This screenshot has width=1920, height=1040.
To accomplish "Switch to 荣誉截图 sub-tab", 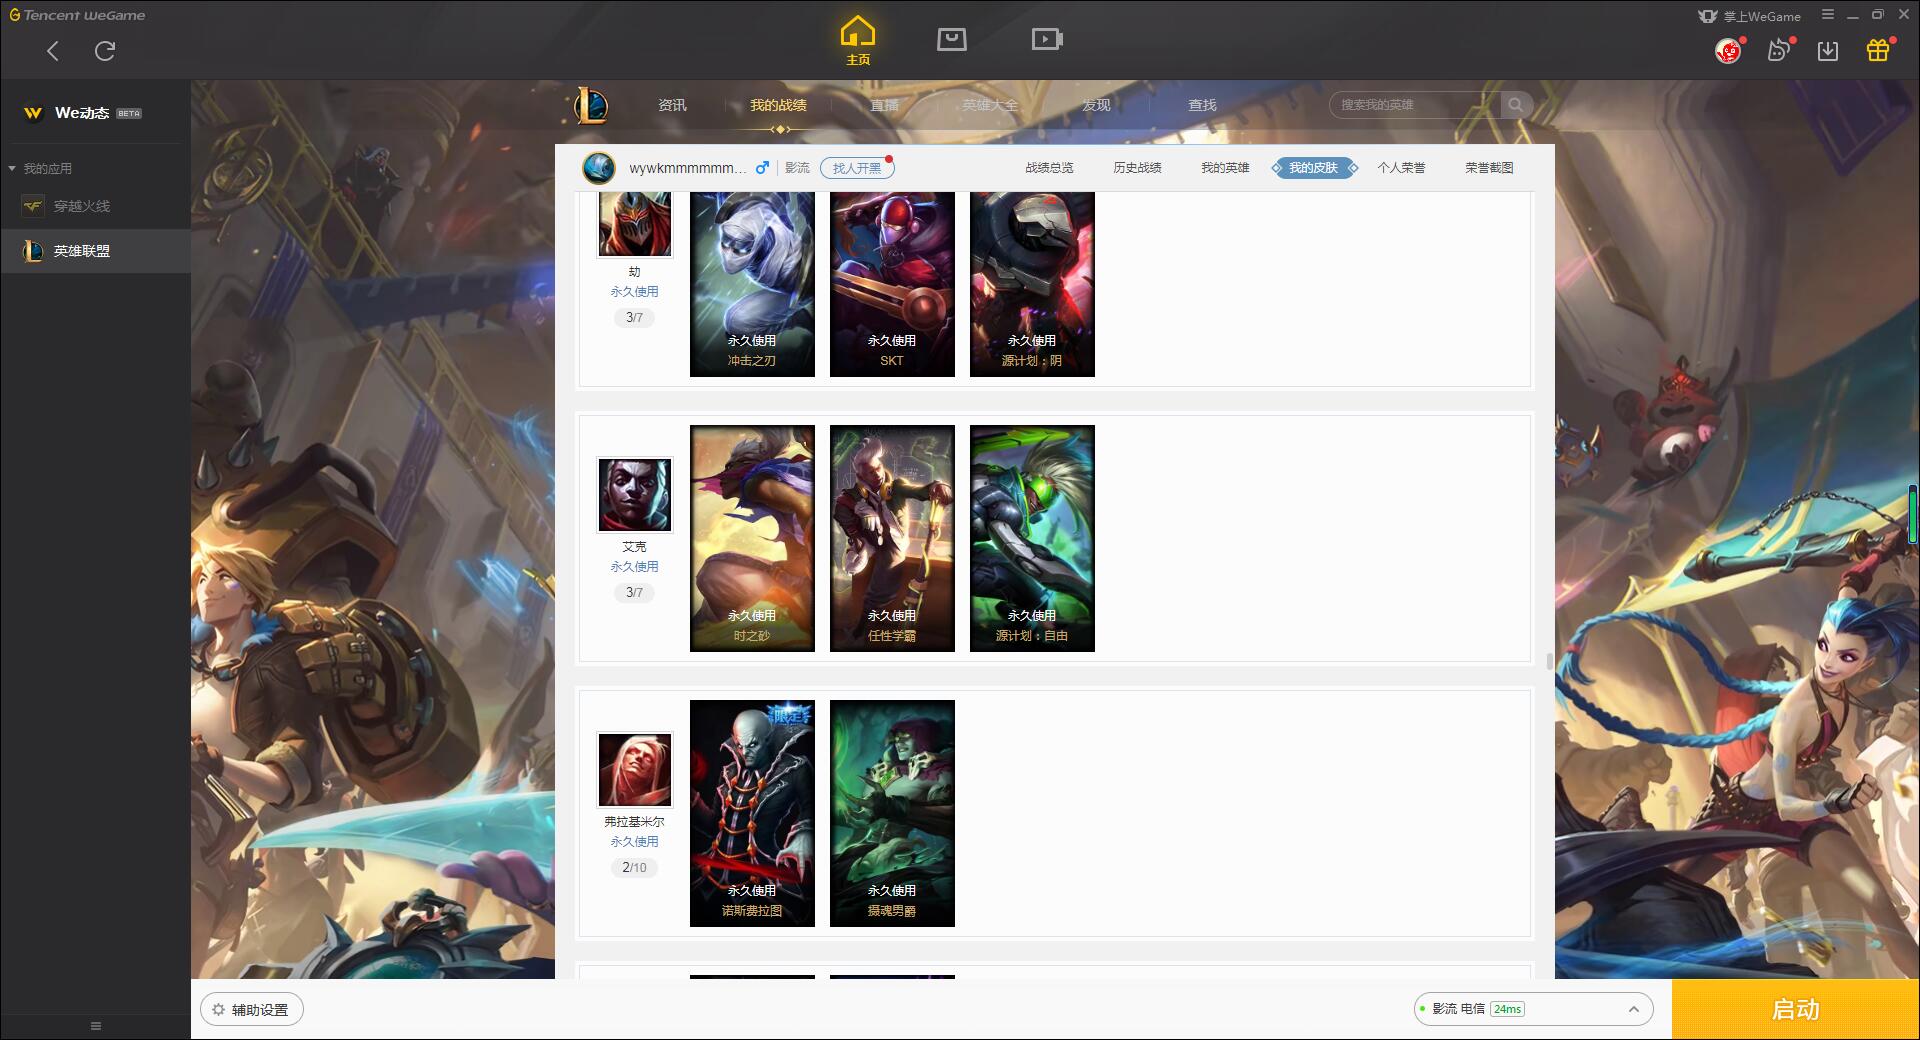I will pyautogui.click(x=1489, y=168).
